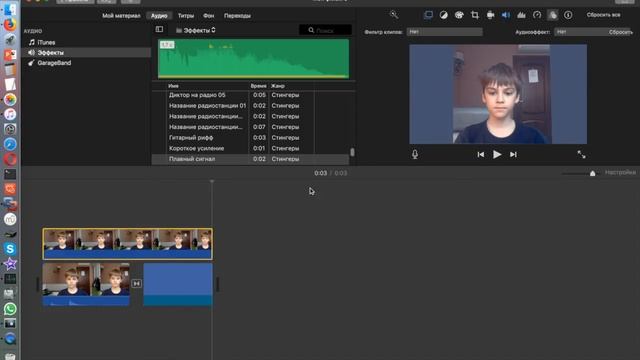
Task: Click Сбросить все button
Action: pos(603,15)
